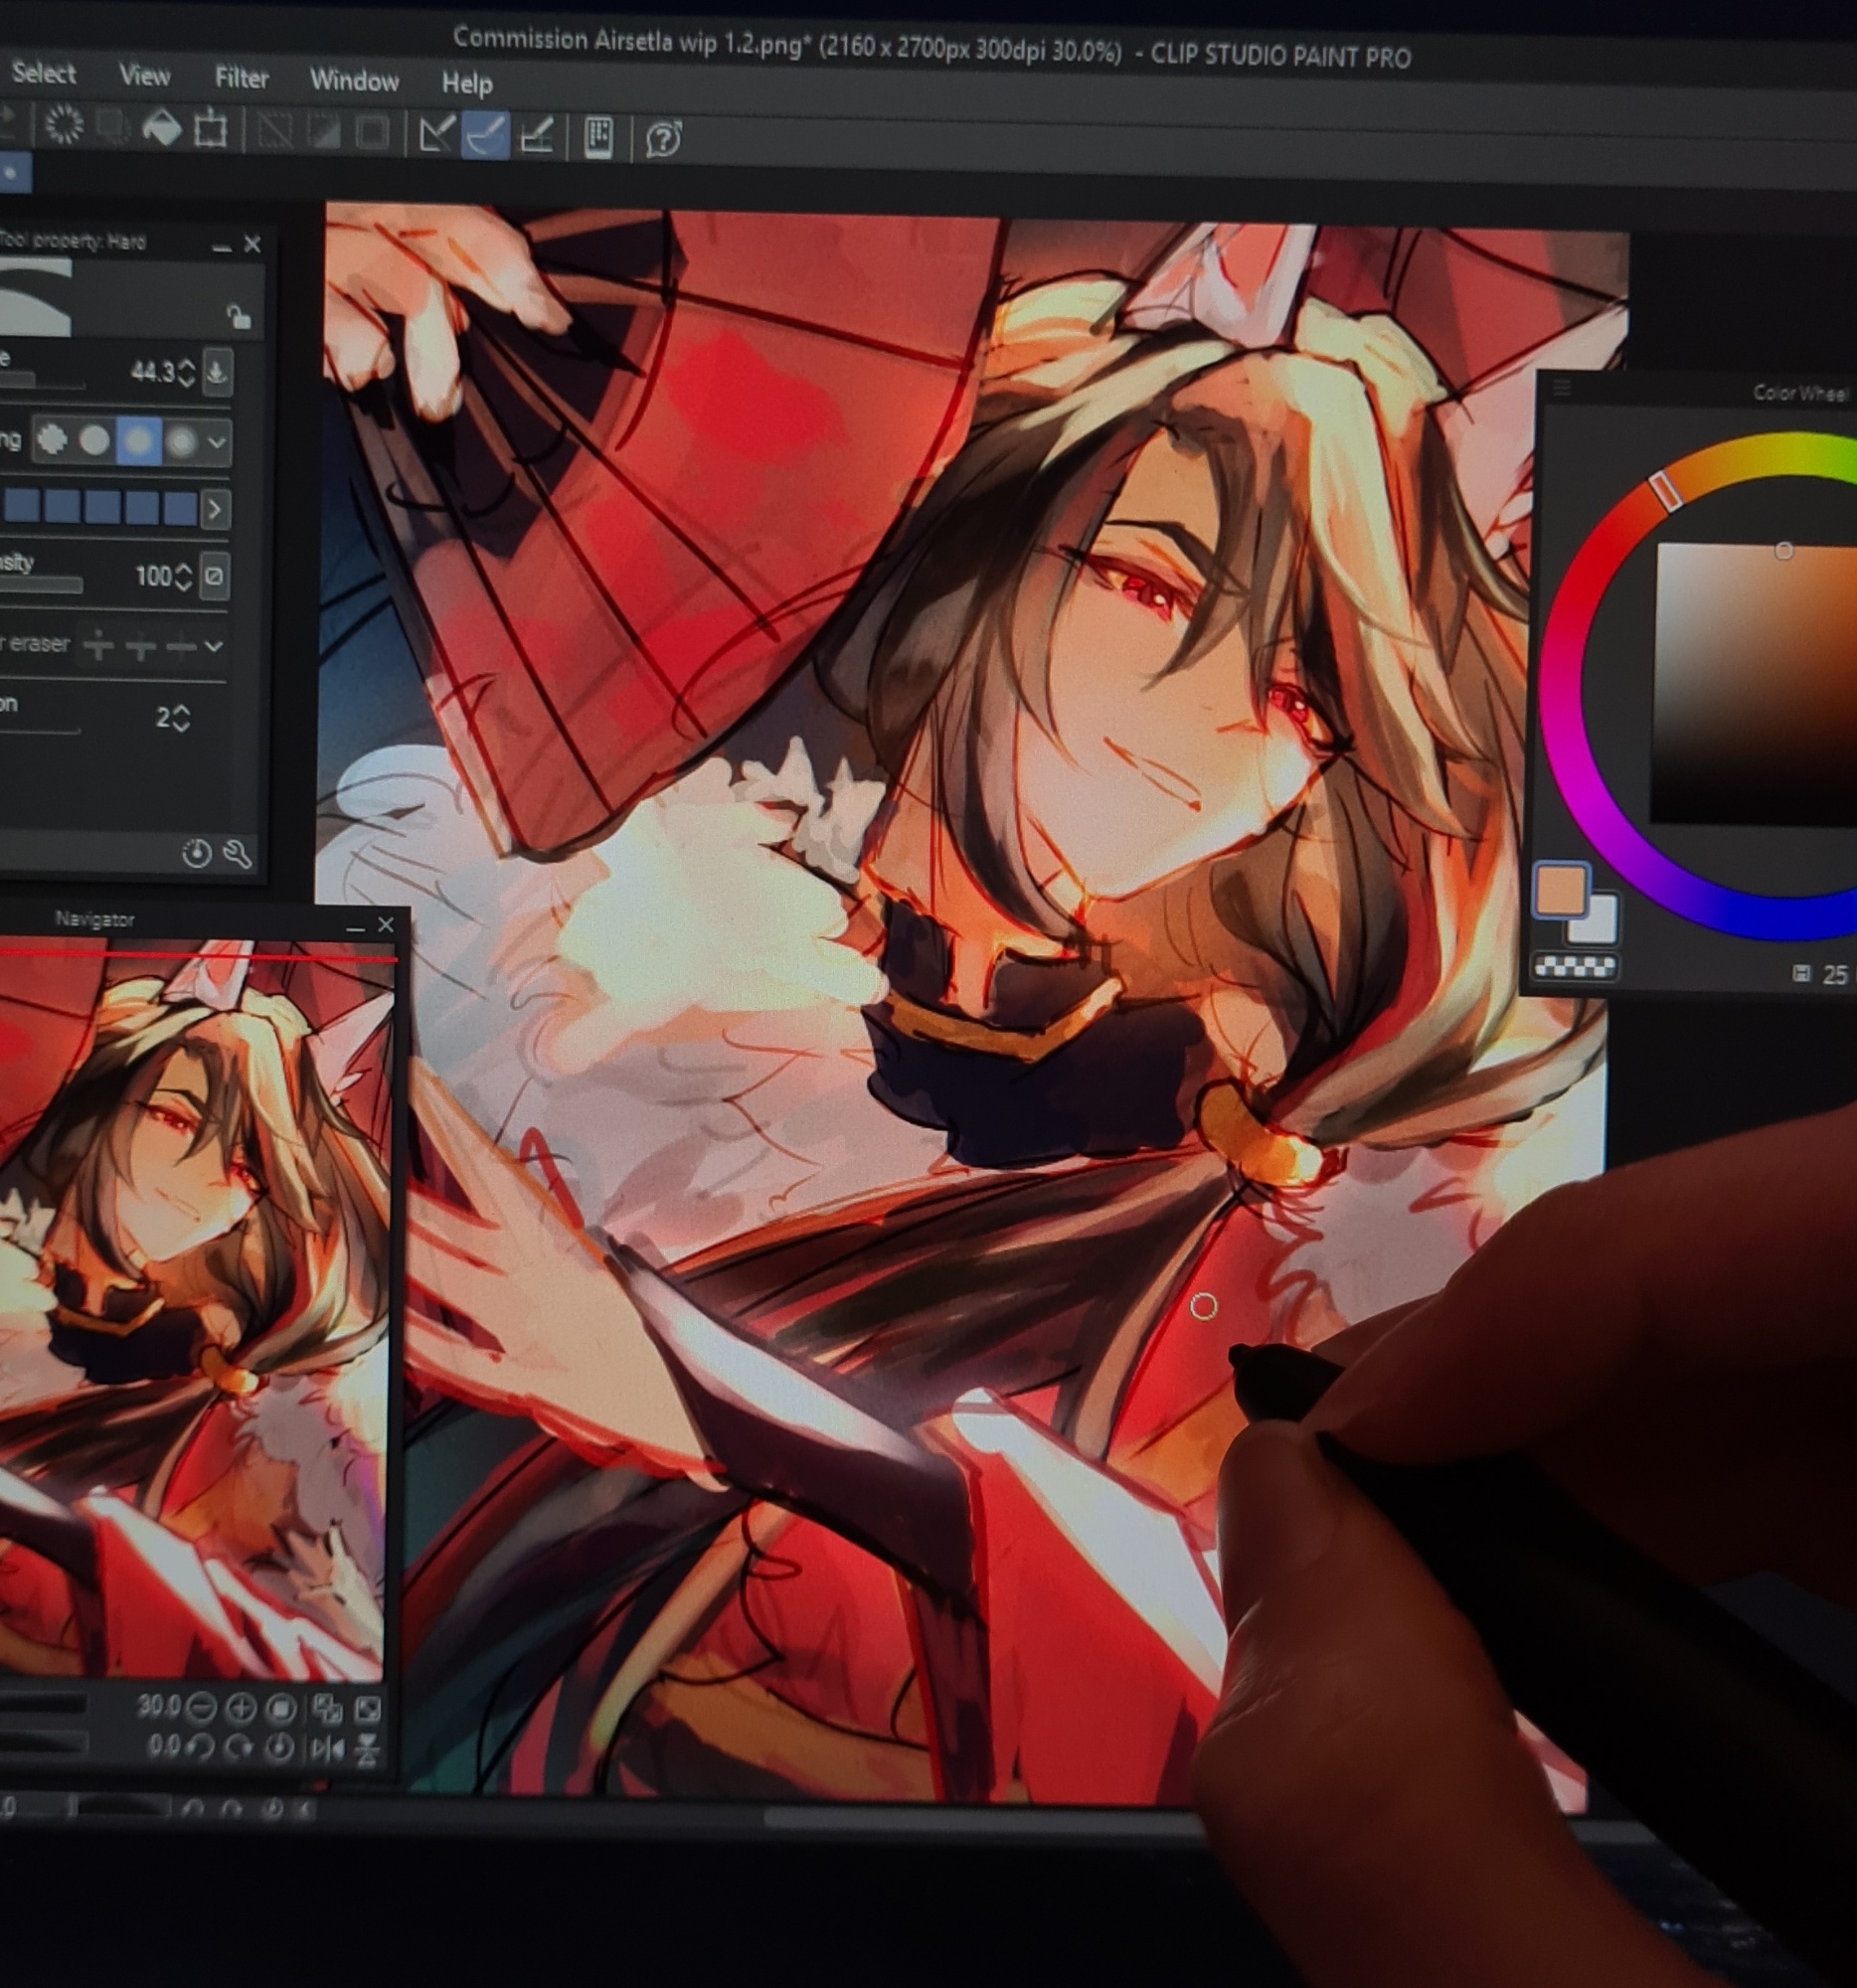Rotate canvas left in the Navigator
Viewport: 1857px width, 1988px height.
click(202, 1747)
